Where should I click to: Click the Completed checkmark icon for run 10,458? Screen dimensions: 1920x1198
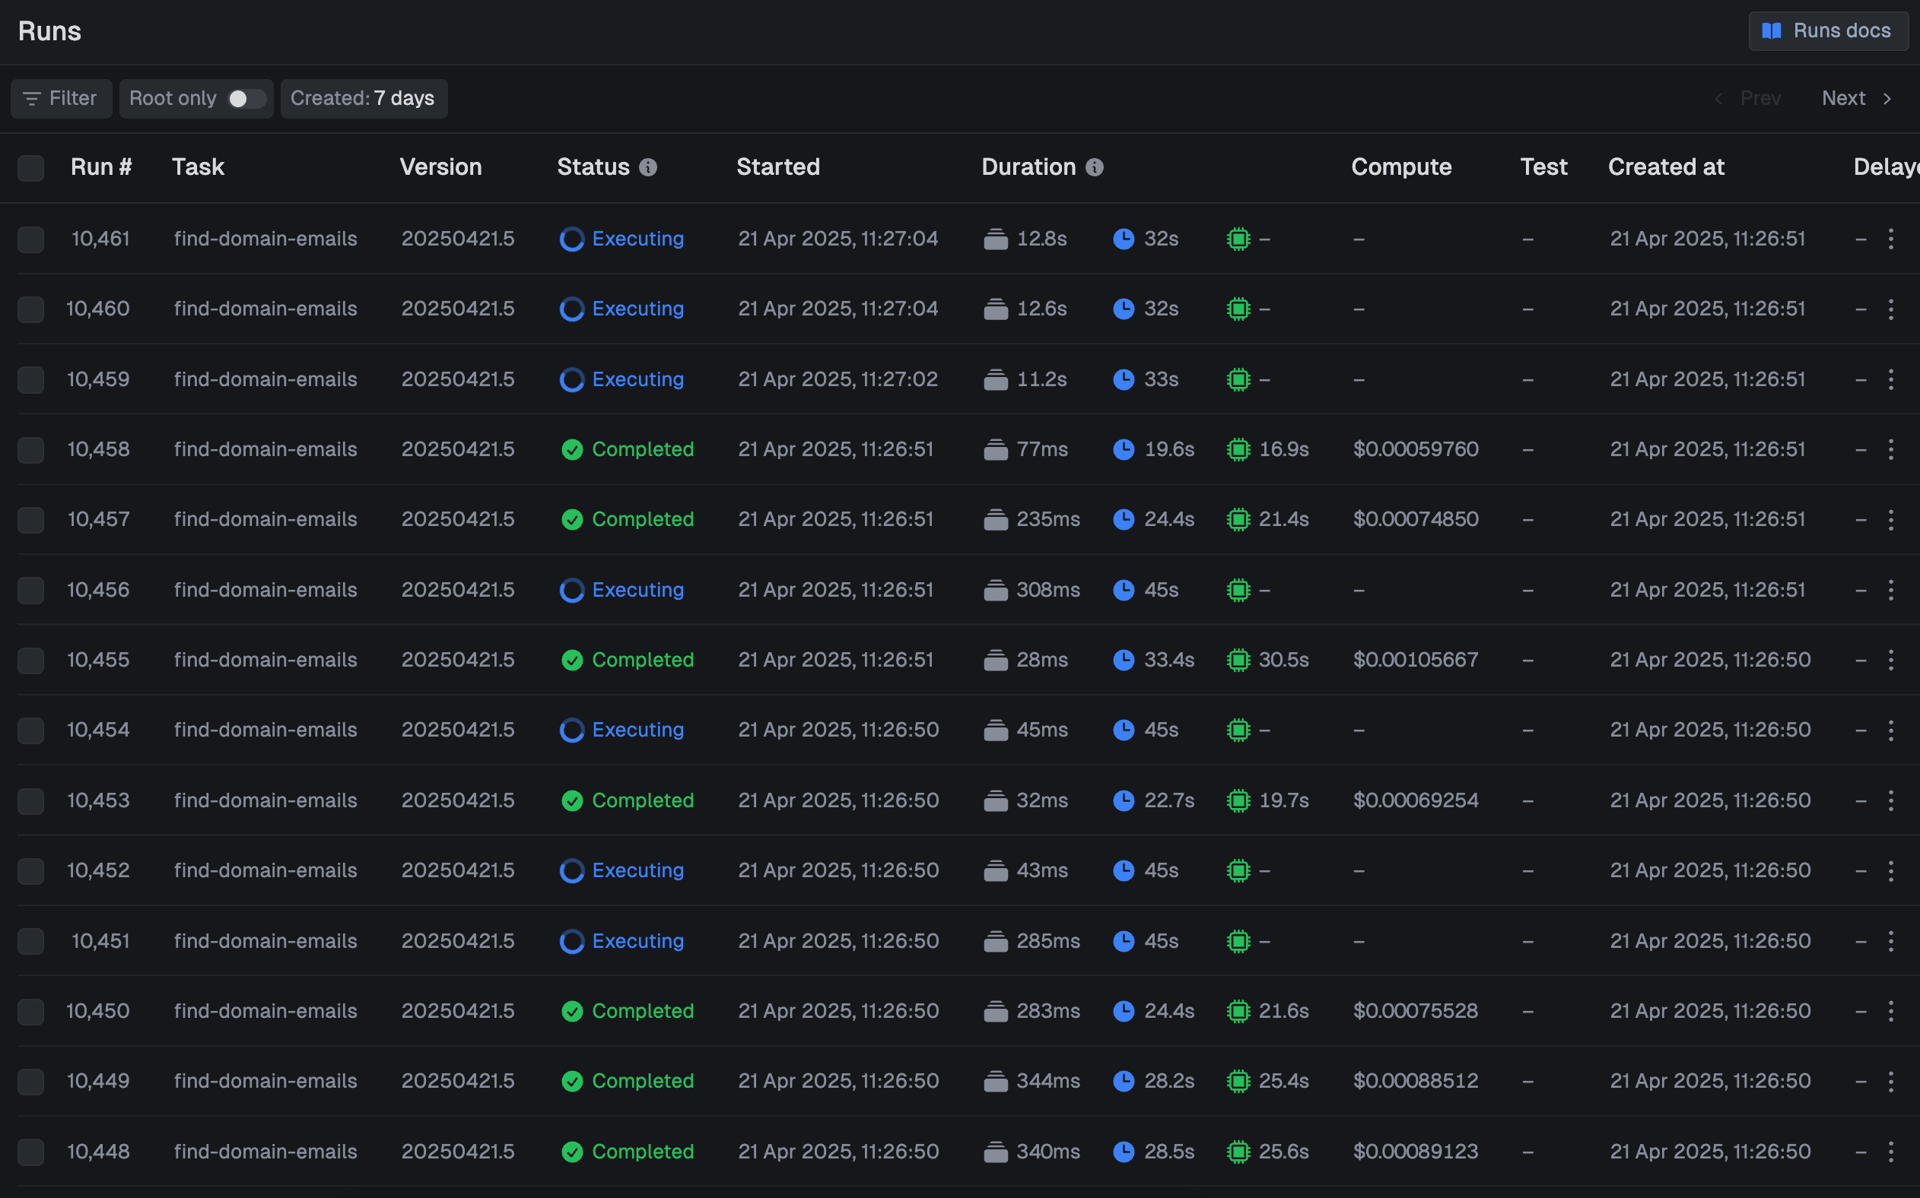click(x=572, y=449)
